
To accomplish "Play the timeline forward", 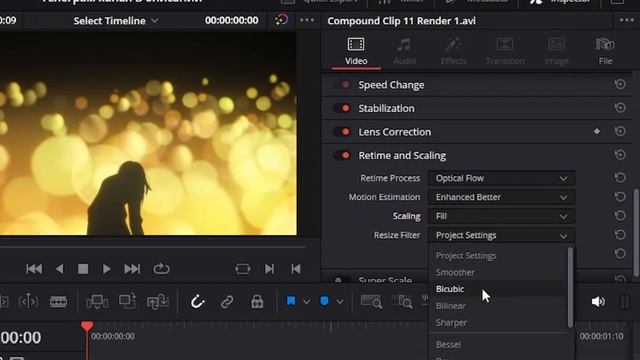I will click(x=107, y=269).
